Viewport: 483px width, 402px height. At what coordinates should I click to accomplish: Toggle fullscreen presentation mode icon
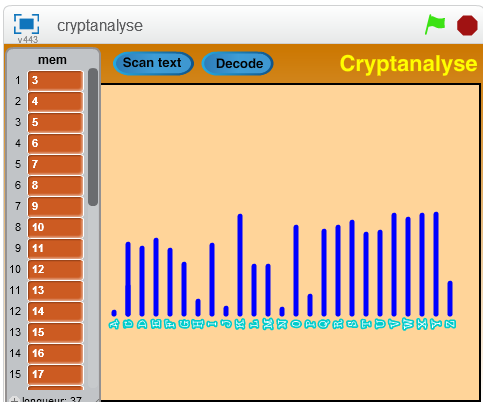pos(26,24)
